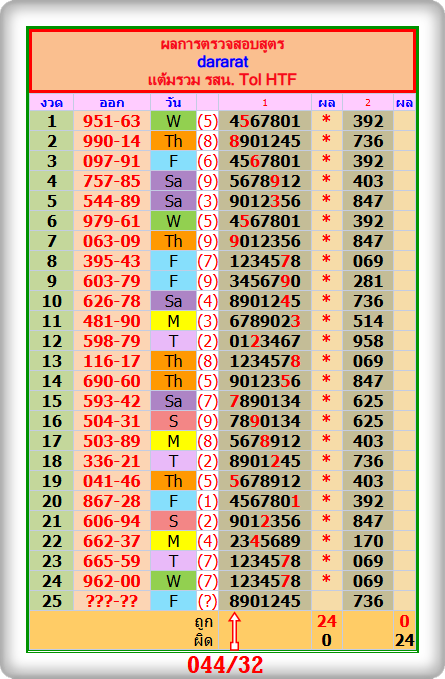
Task: Click the asterisk in row 12
Action: click(326, 340)
